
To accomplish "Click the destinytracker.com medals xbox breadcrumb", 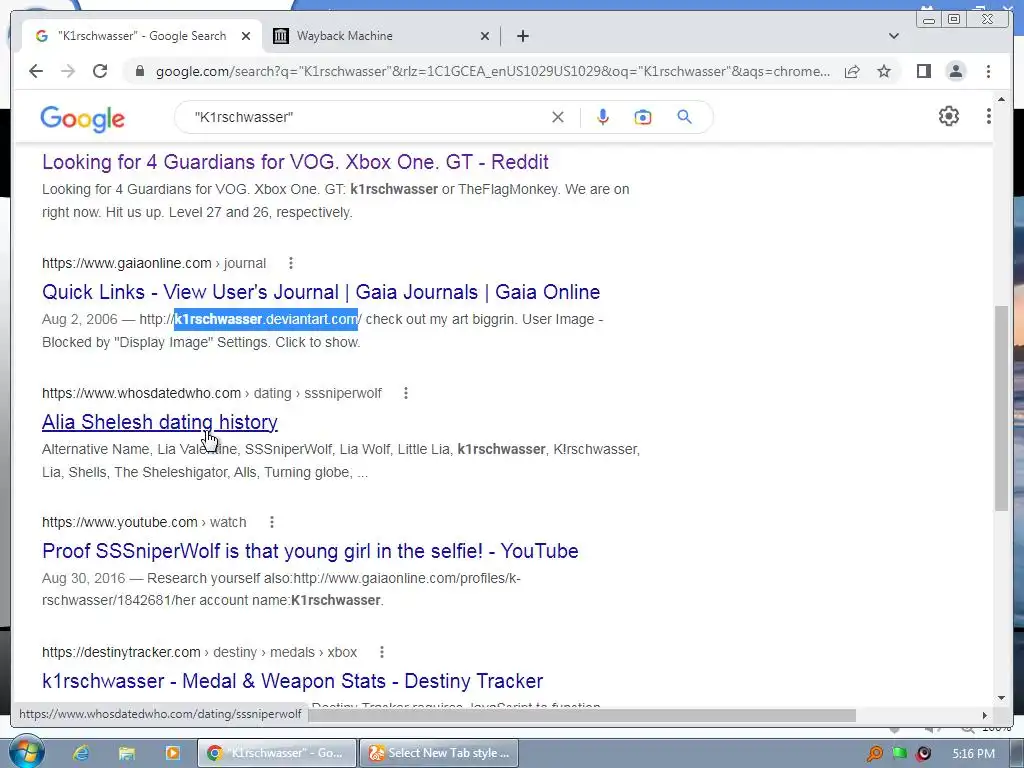I will click(x=200, y=652).
